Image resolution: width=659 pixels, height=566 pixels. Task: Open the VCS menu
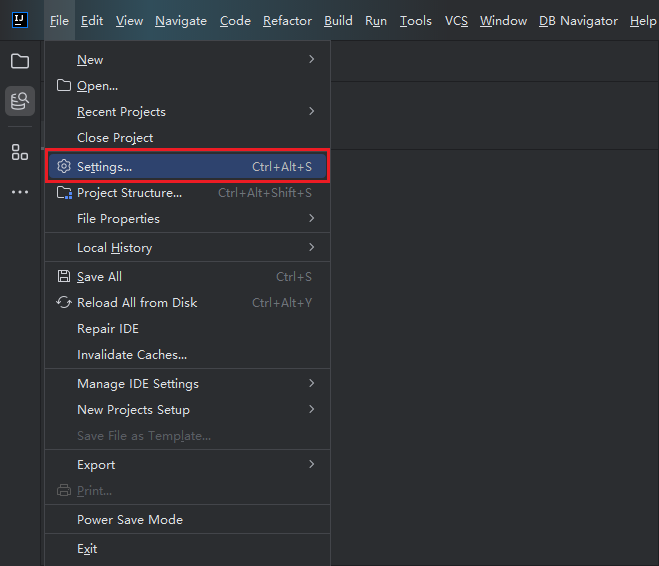pyautogui.click(x=456, y=21)
